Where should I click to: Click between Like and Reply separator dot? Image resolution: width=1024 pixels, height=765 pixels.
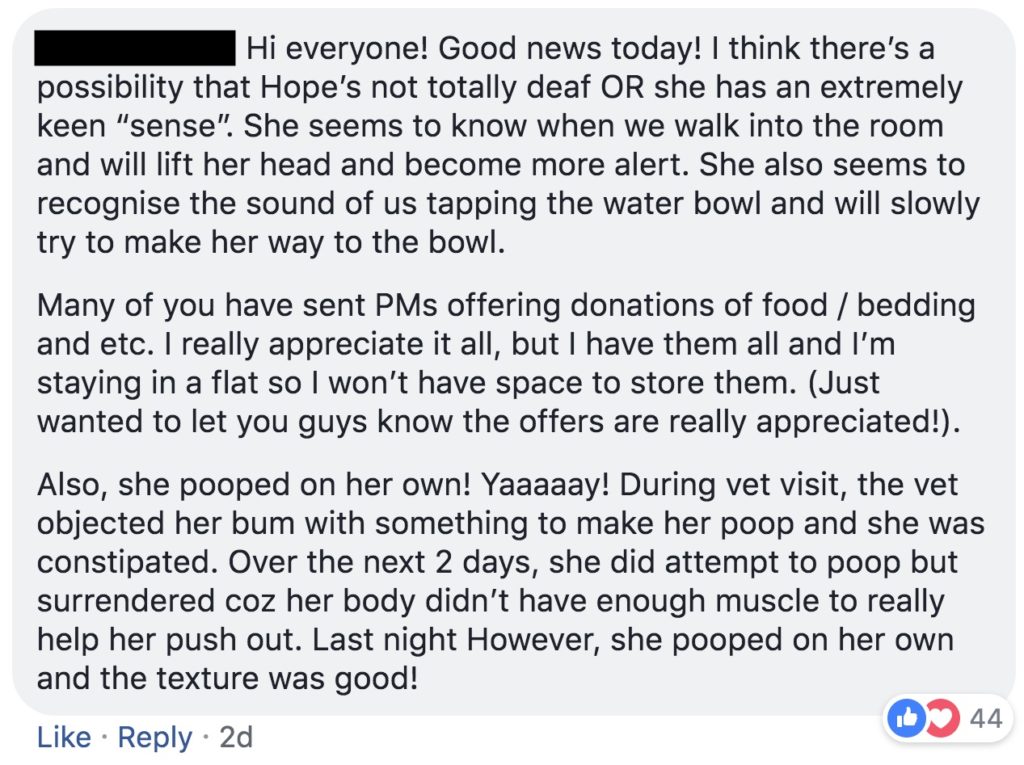click(x=105, y=737)
